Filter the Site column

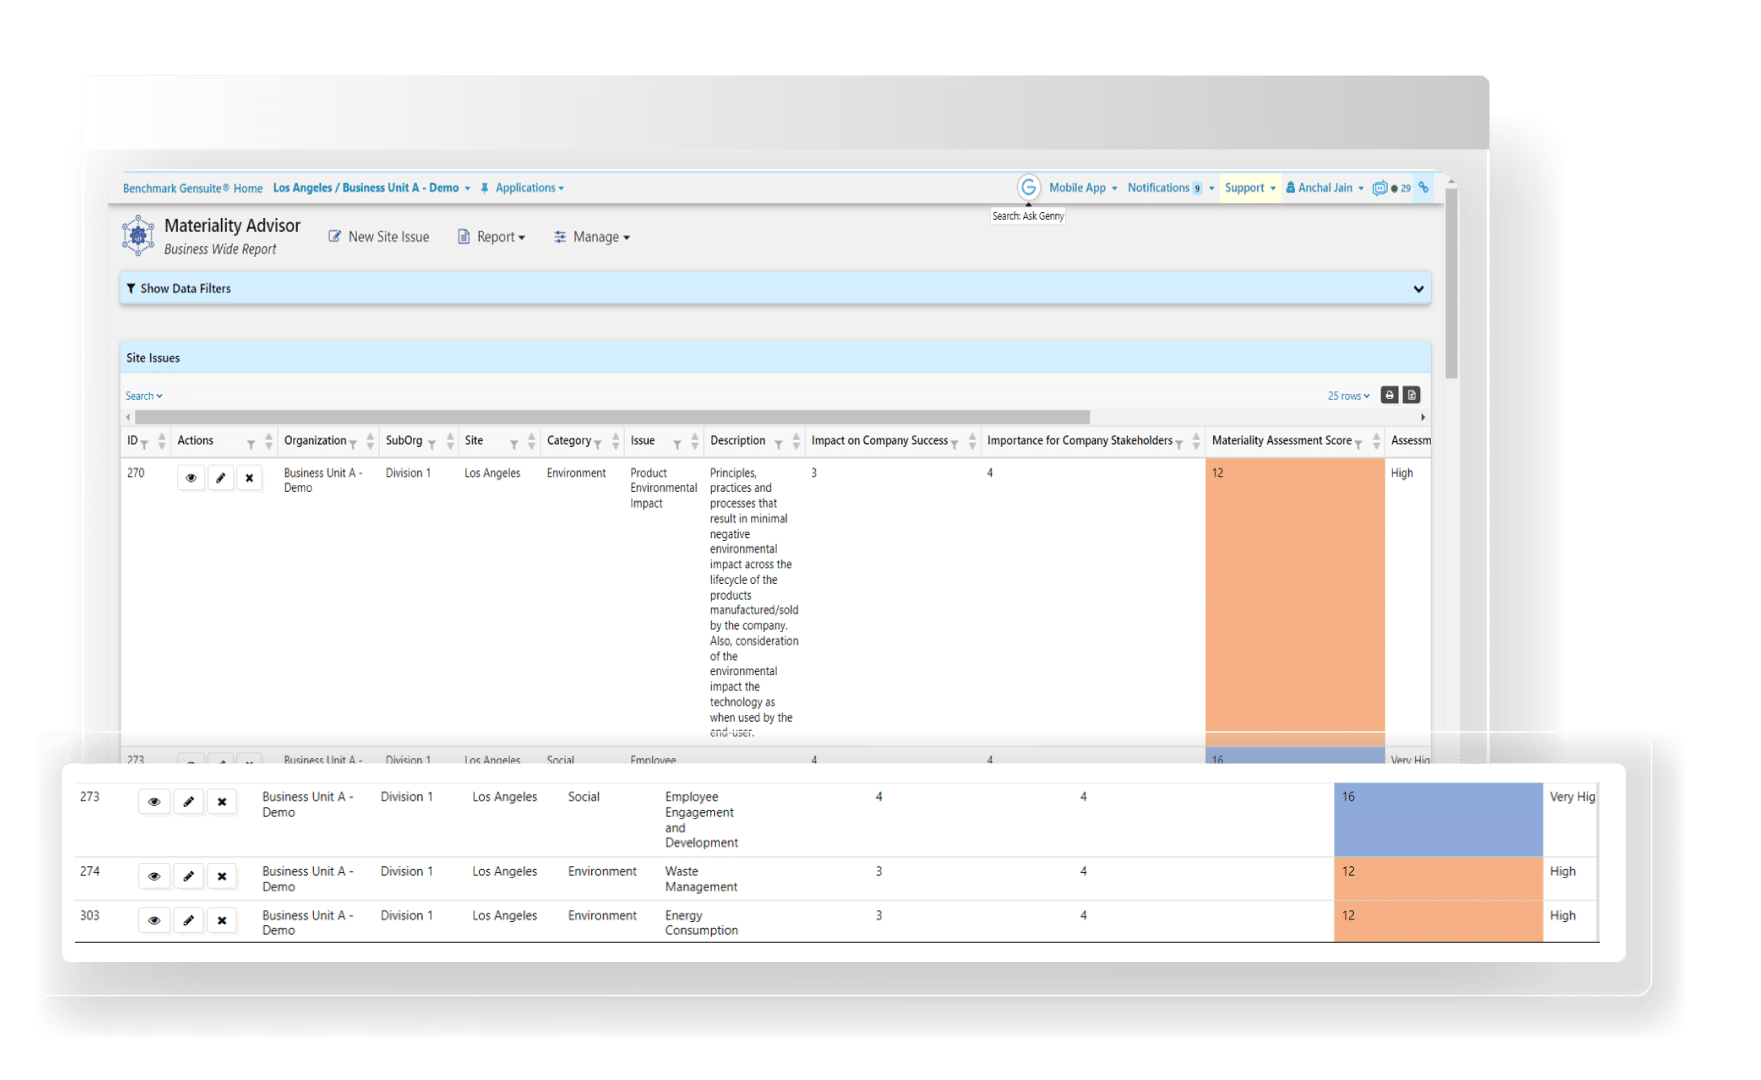(x=514, y=444)
